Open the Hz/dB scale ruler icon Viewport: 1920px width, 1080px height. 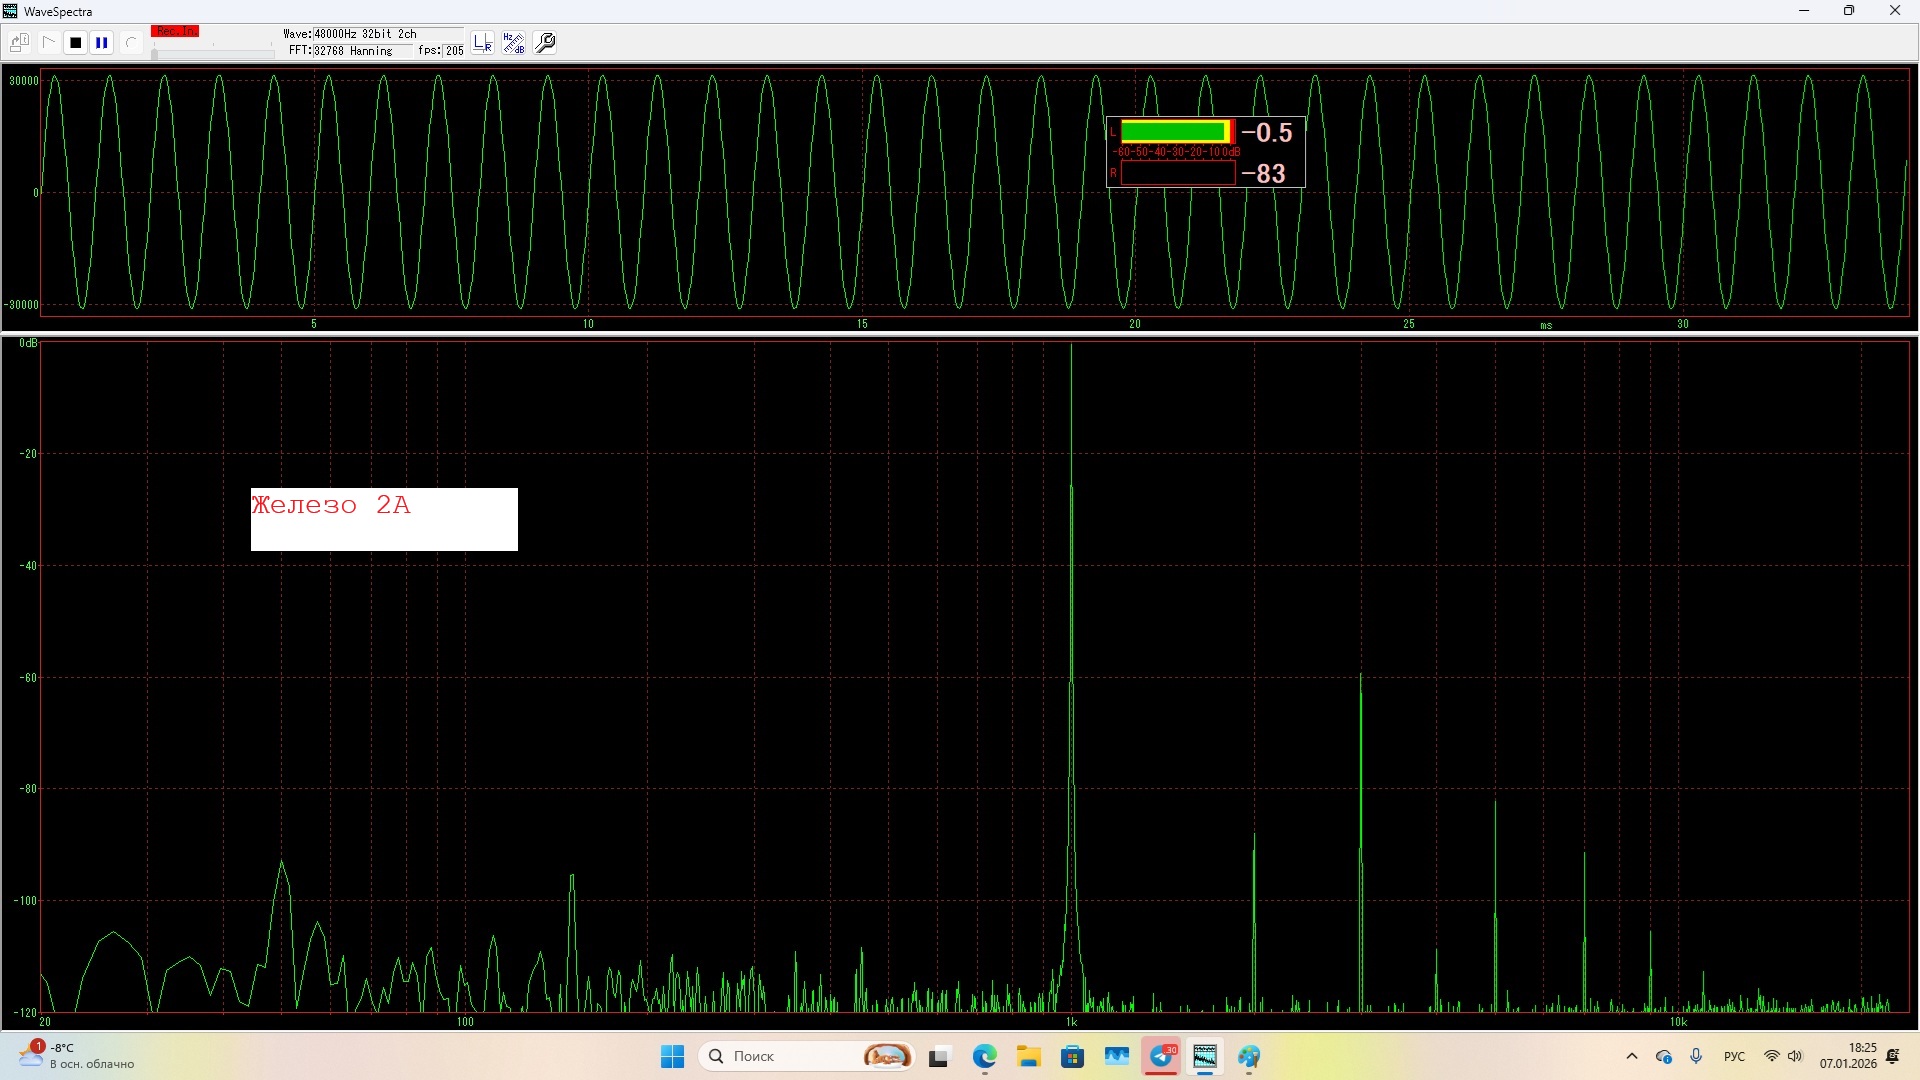pyautogui.click(x=514, y=42)
